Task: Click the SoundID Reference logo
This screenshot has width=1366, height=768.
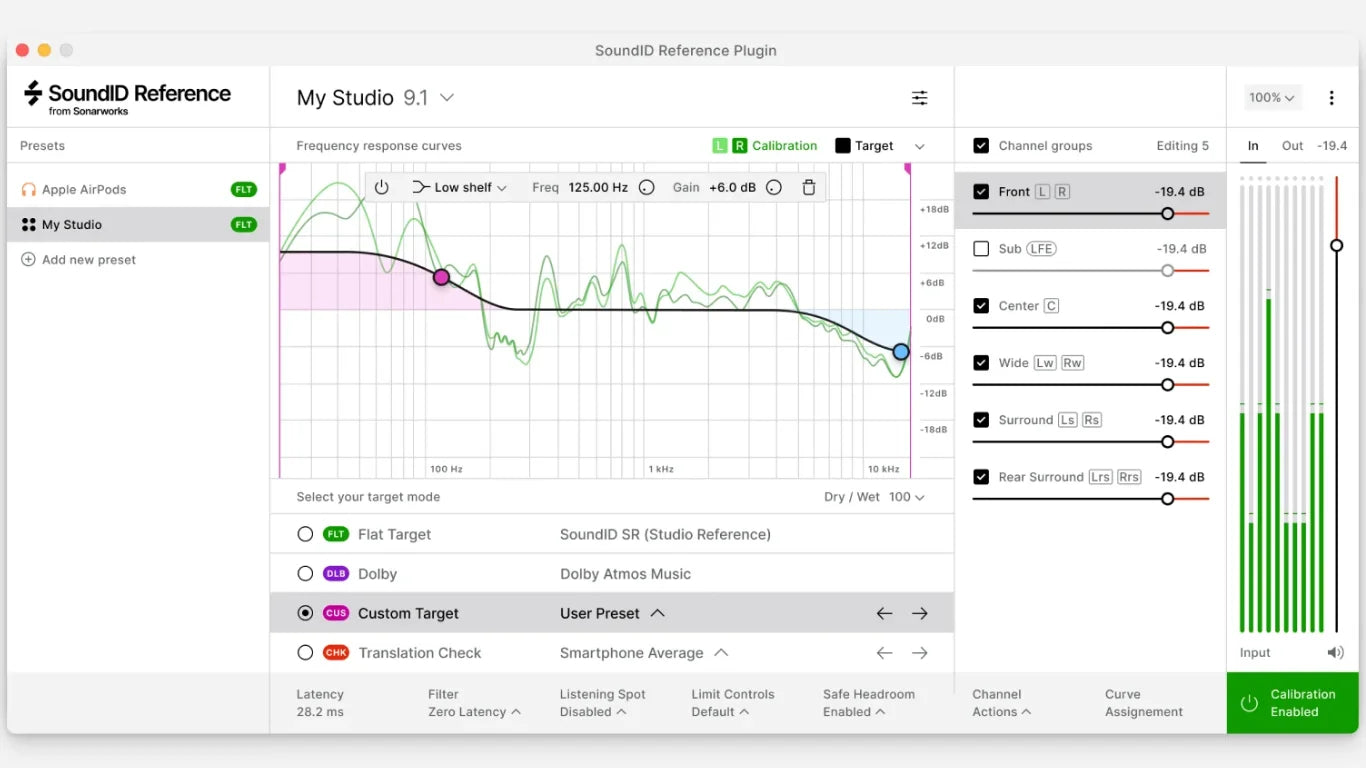Action: [127, 97]
